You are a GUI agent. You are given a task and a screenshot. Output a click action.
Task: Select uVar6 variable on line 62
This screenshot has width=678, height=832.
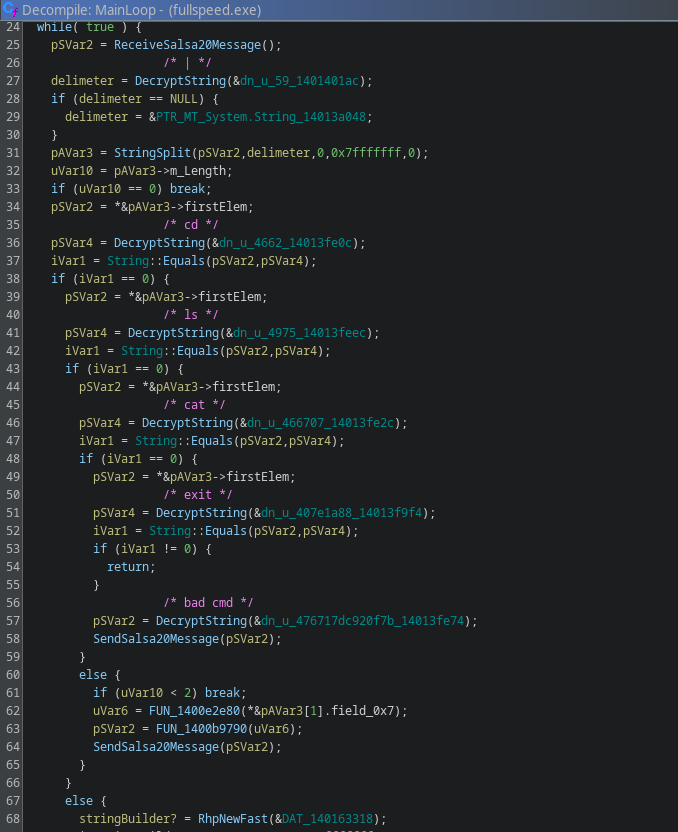click(x=110, y=712)
